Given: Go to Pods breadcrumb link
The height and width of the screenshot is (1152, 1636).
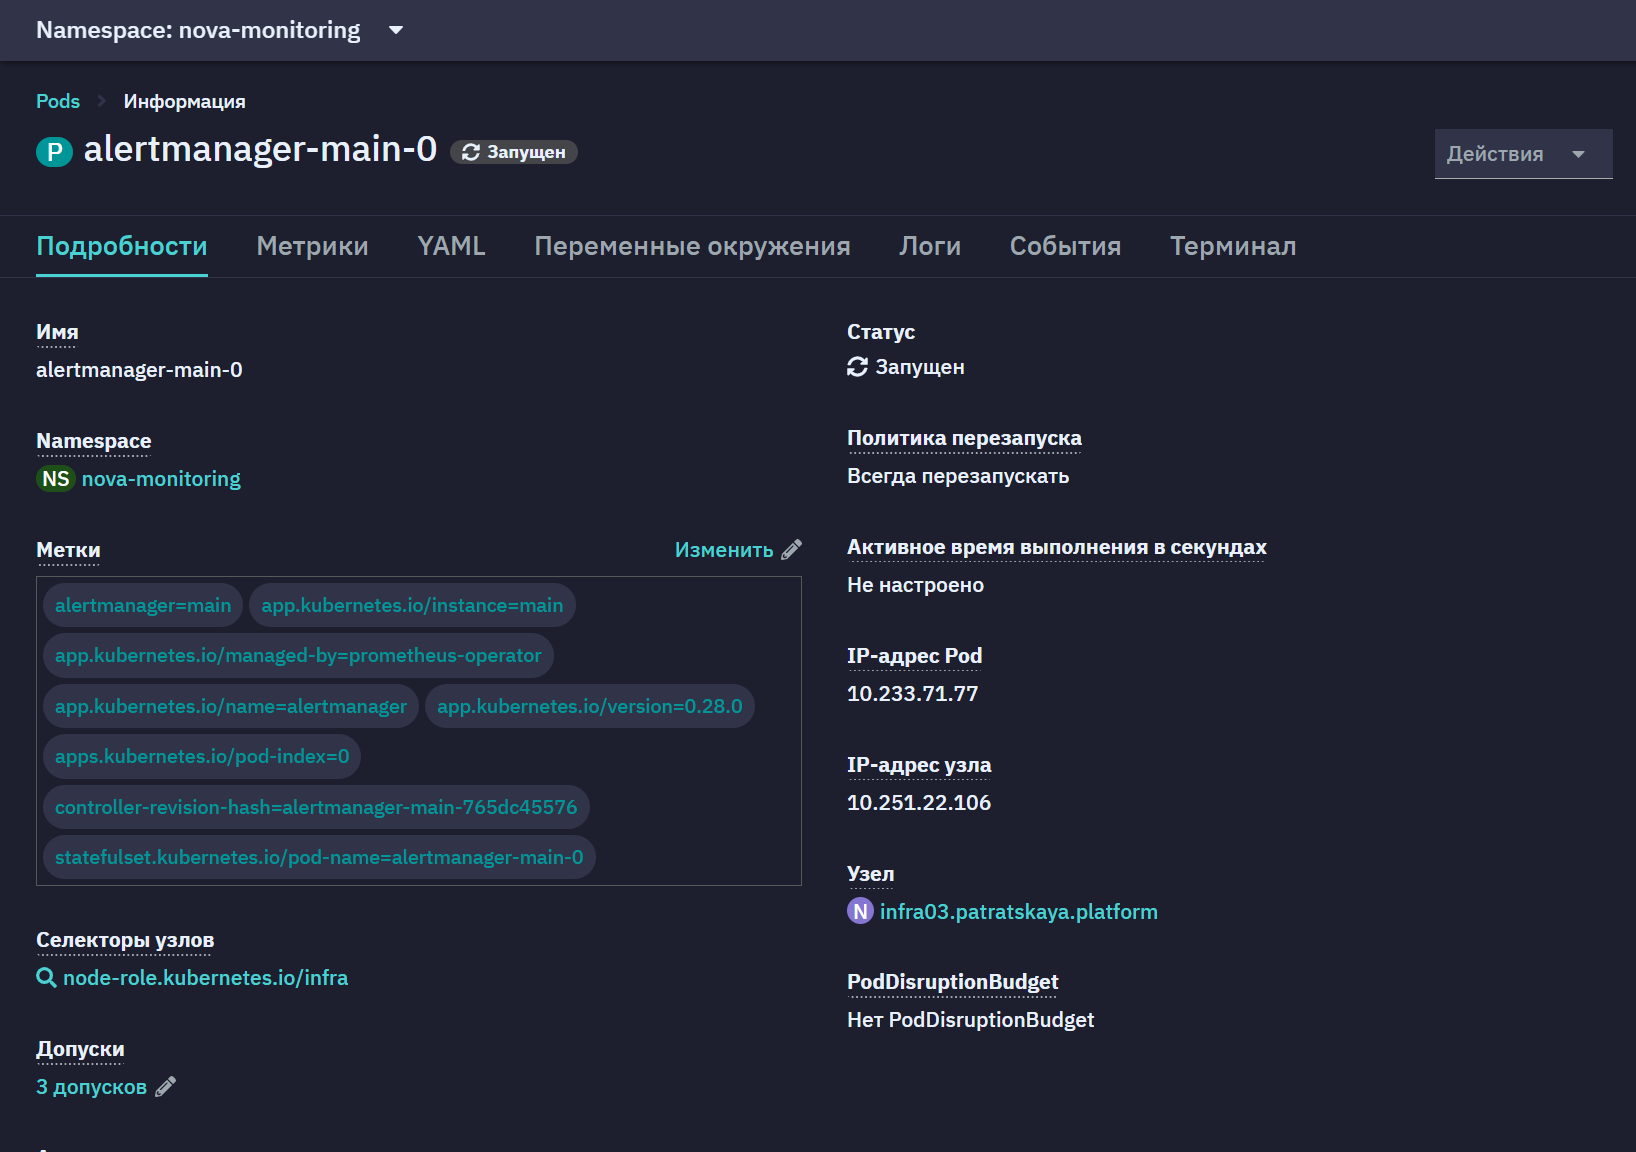Looking at the screenshot, I should (58, 101).
